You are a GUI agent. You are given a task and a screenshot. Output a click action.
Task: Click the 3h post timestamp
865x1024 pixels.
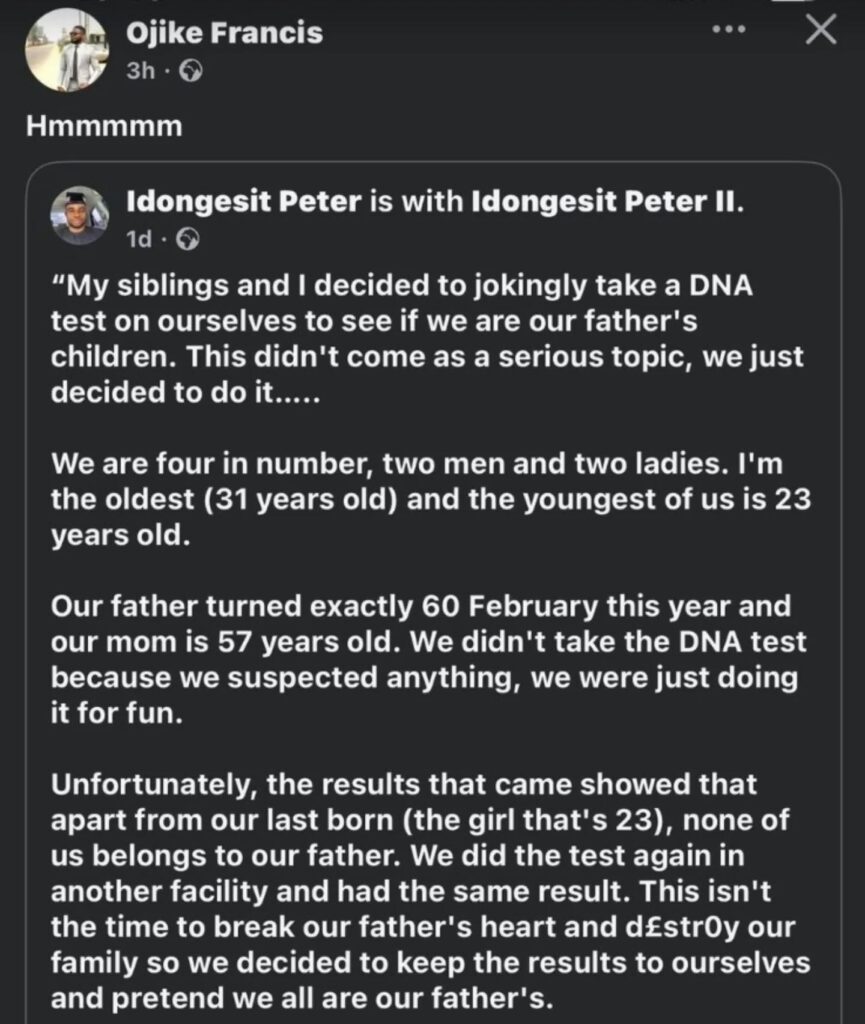[x=140, y=70]
